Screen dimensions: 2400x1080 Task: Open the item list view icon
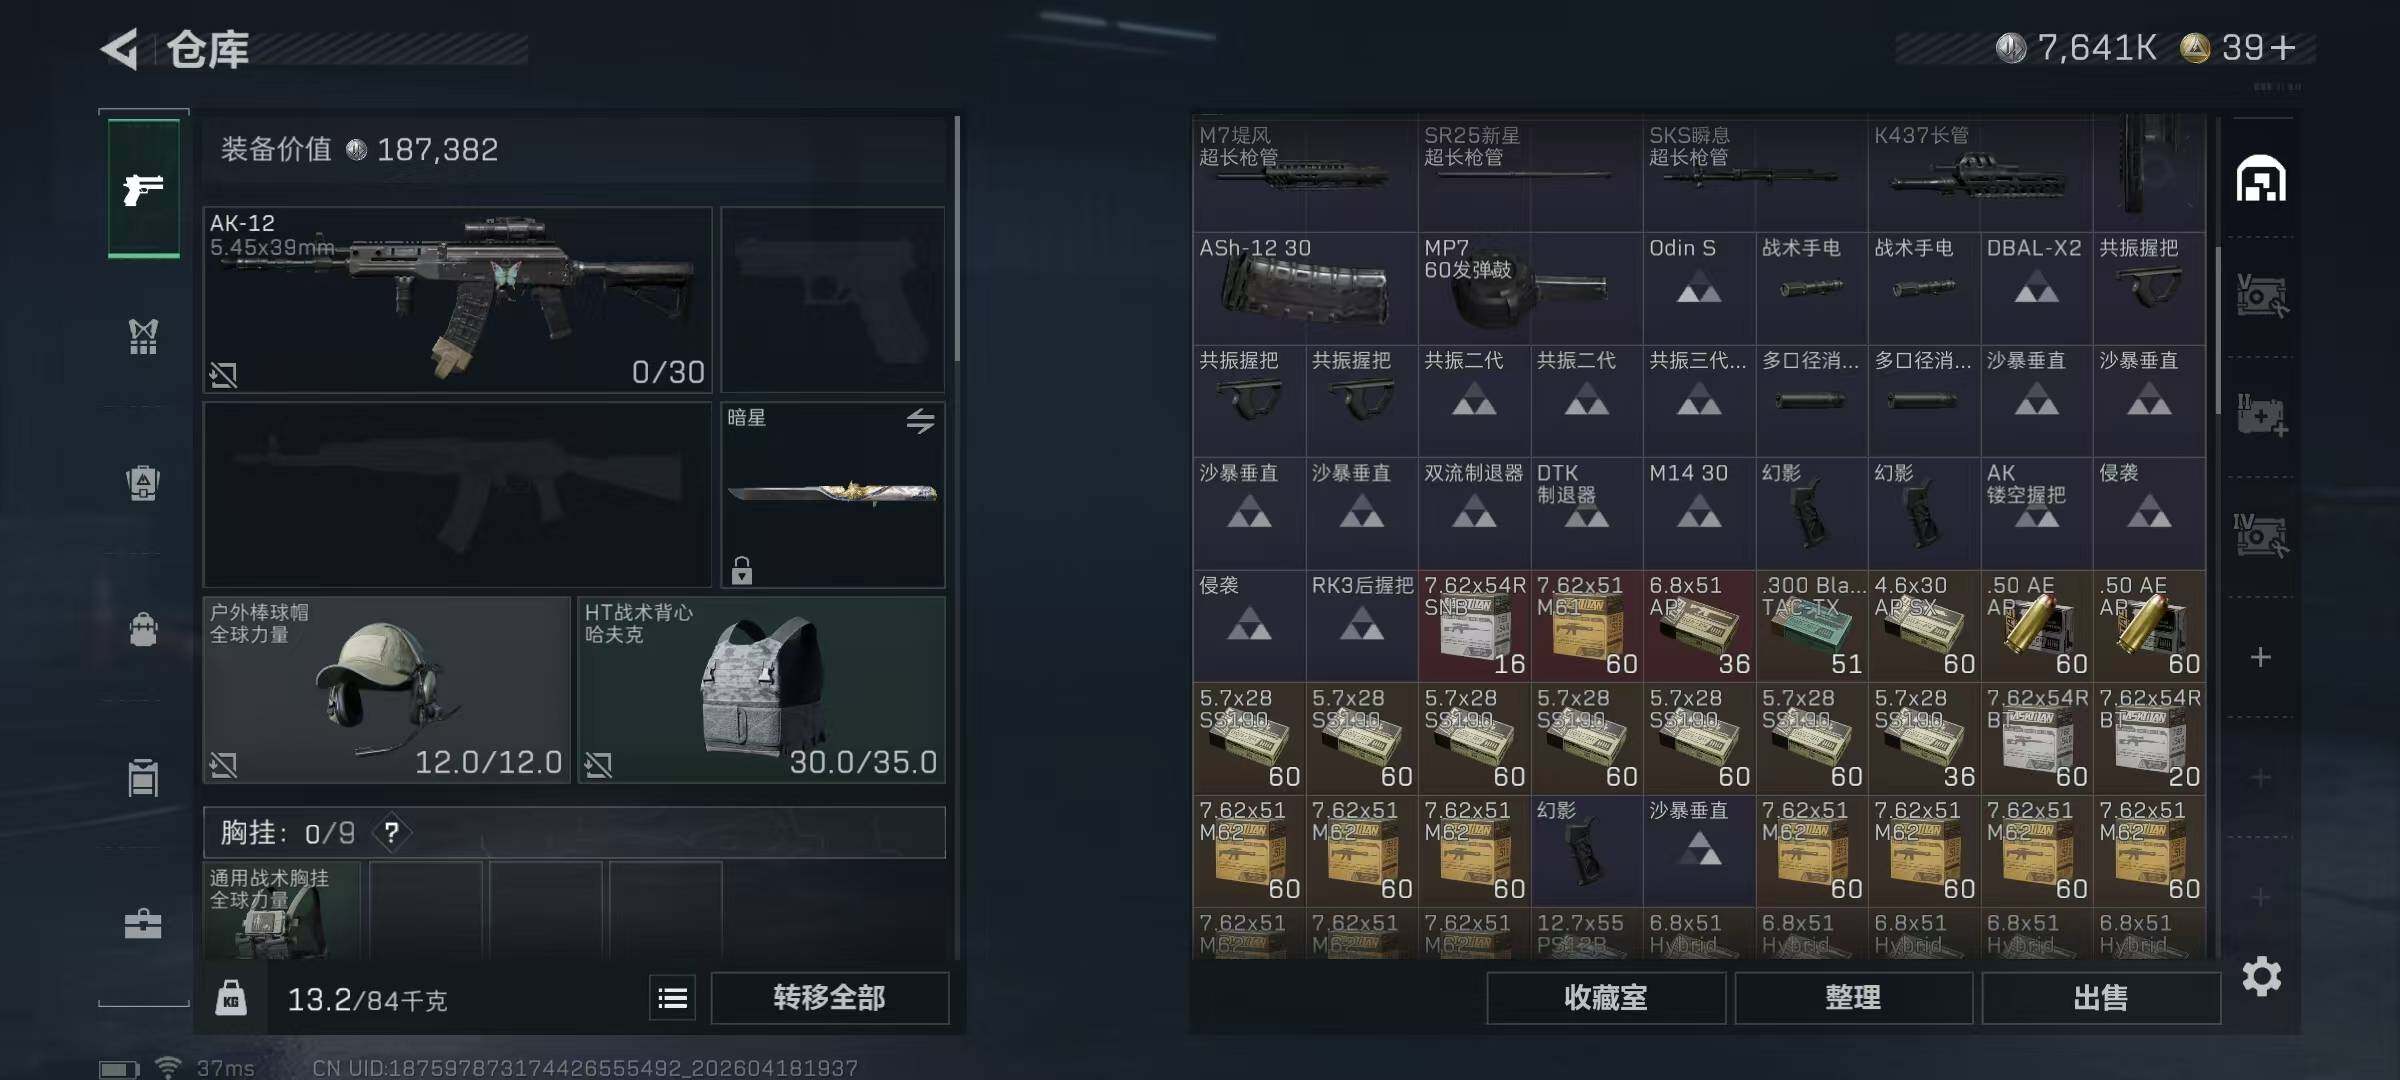[x=673, y=998]
